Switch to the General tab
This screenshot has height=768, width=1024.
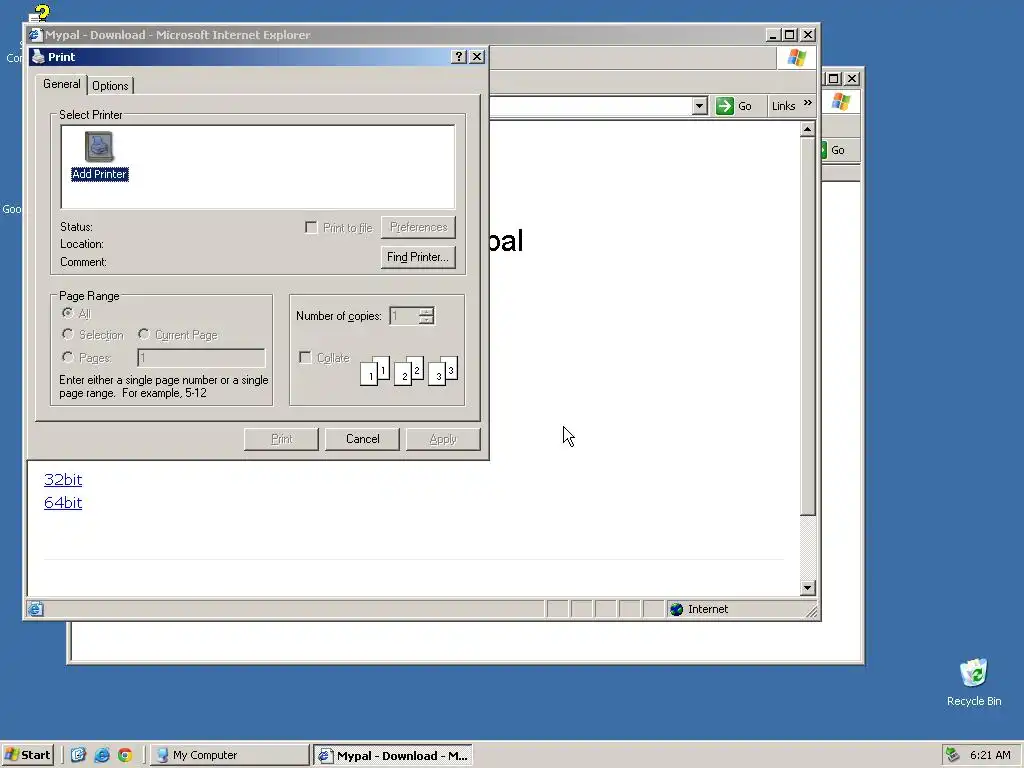tap(62, 84)
